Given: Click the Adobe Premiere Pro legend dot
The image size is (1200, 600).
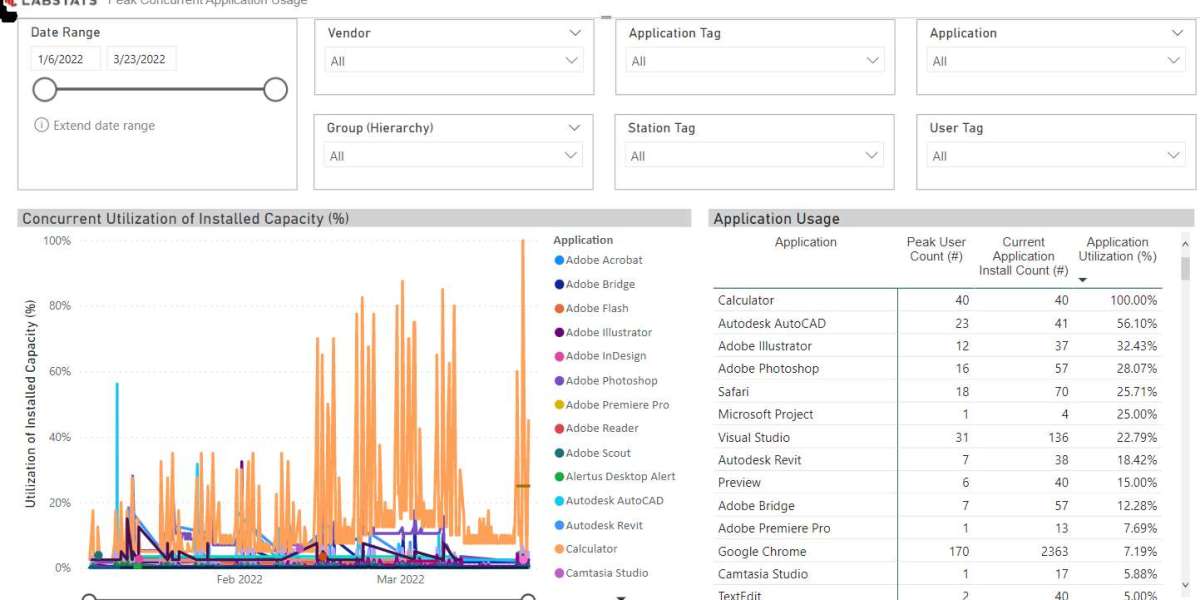Looking at the screenshot, I should pyautogui.click(x=560, y=404).
